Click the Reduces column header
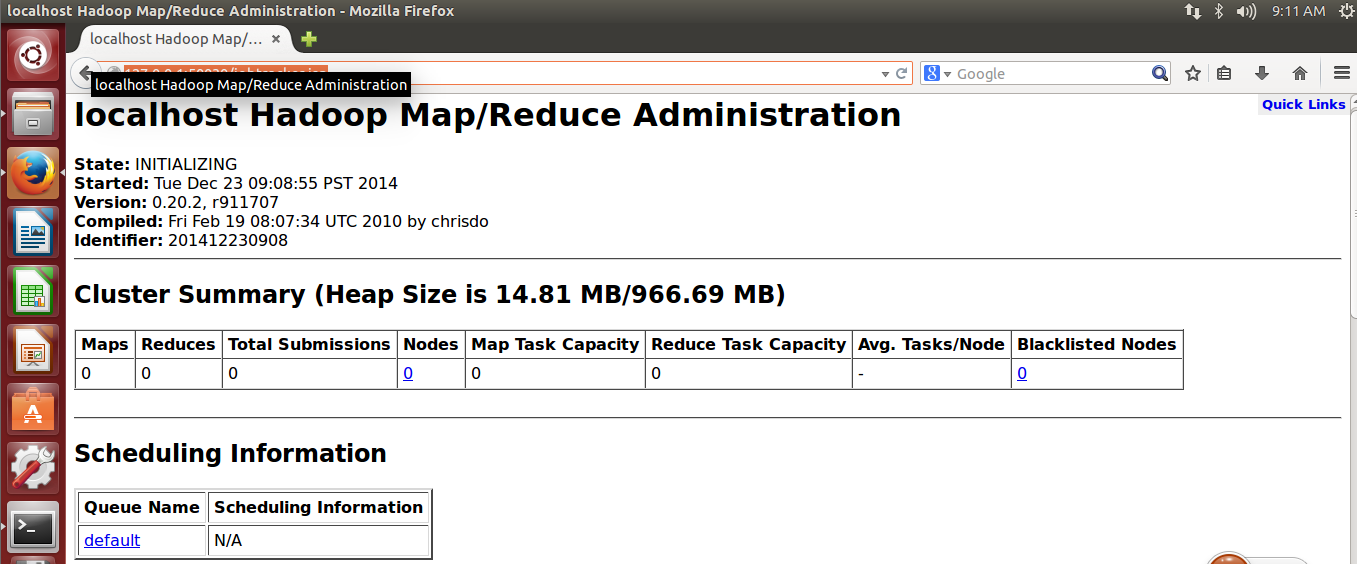 click(178, 344)
